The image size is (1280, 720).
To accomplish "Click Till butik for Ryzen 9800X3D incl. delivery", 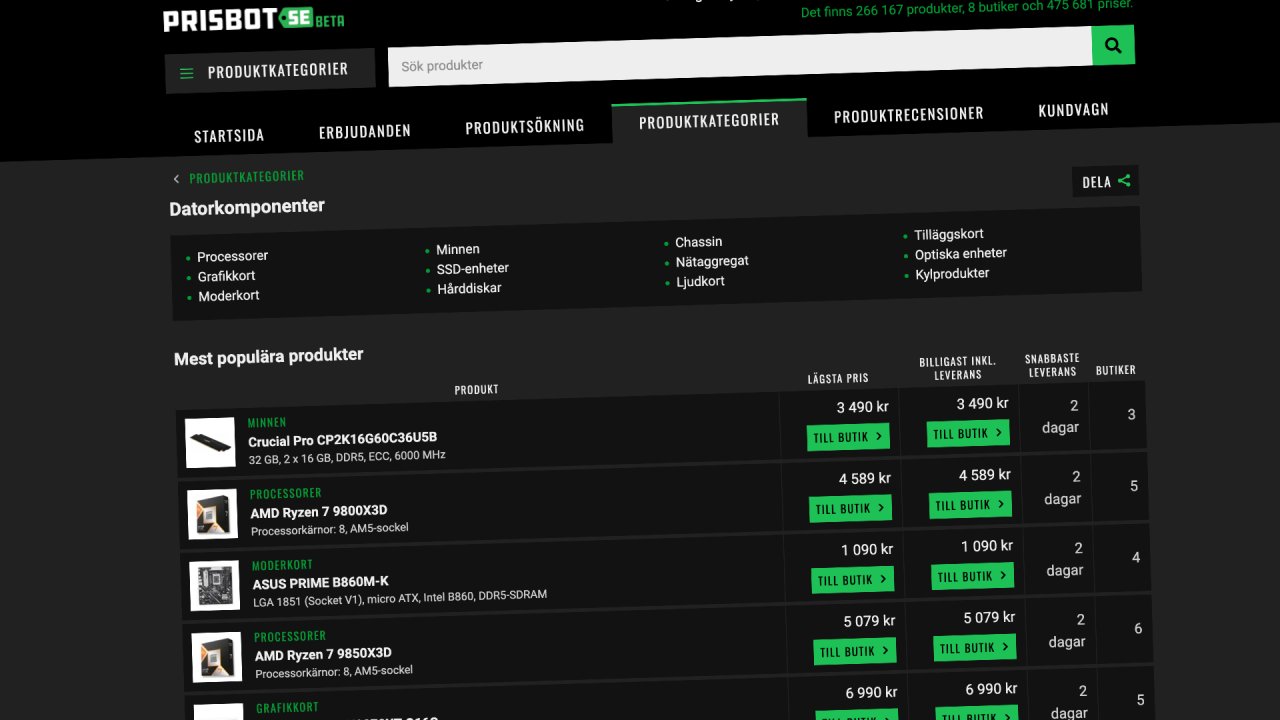I will point(971,505).
